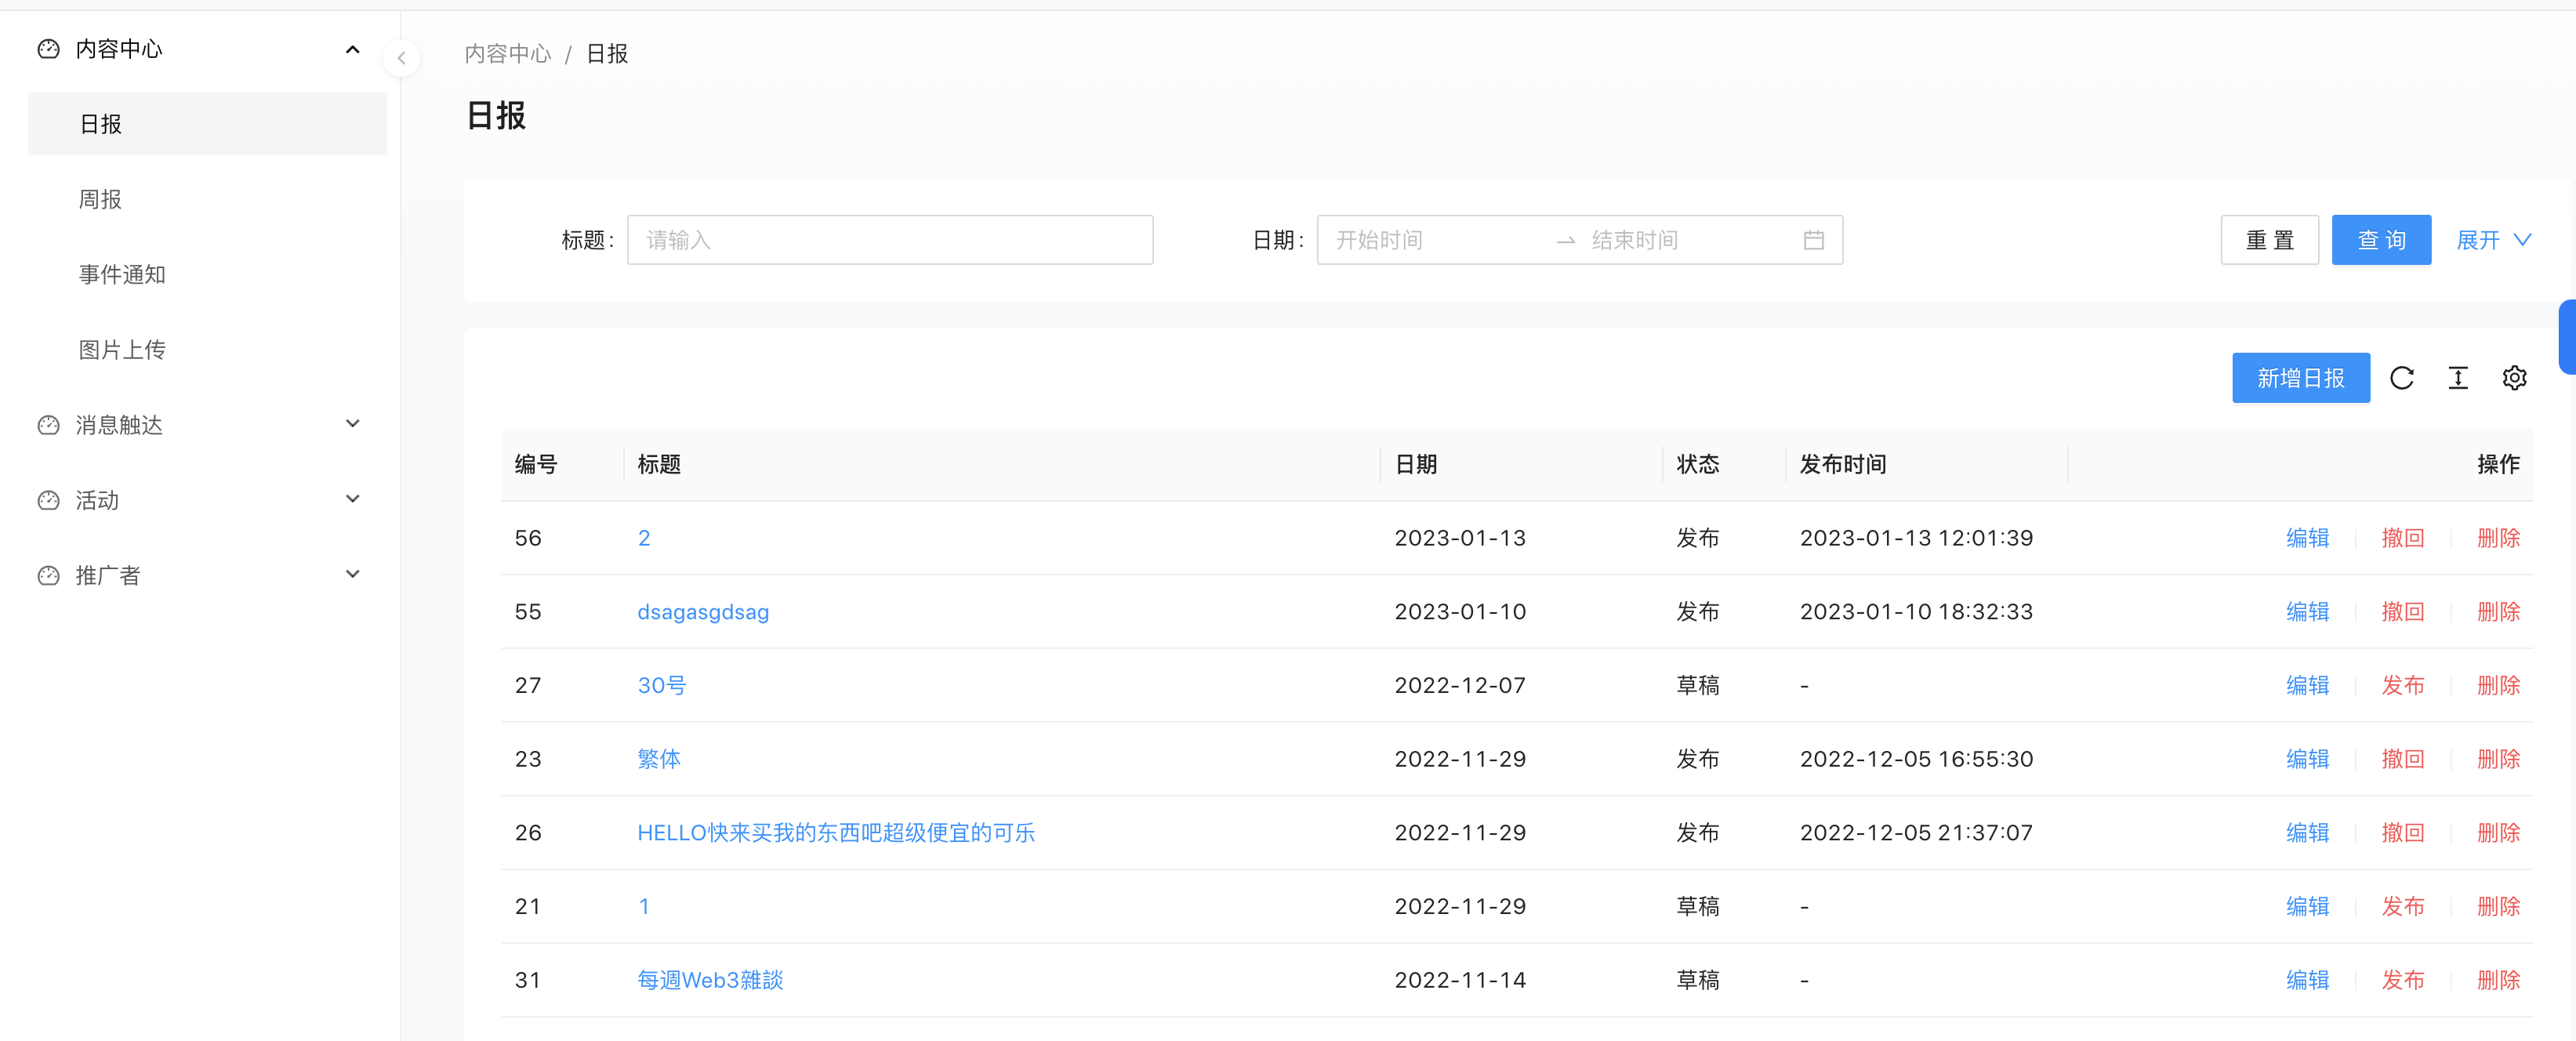Click 删除 for row 56
The height and width of the screenshot is (1041, 2576).
pyautogui.click(x=2498, y=538)
